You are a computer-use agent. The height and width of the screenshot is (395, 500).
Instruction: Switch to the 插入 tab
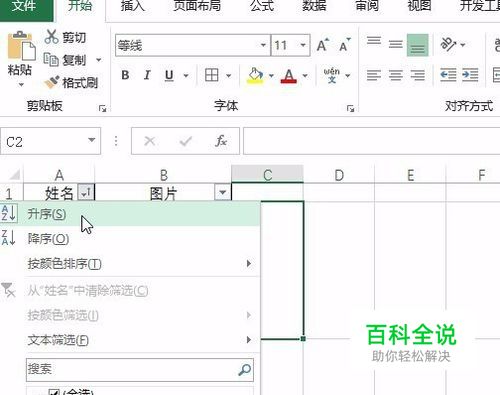(133, 6)
